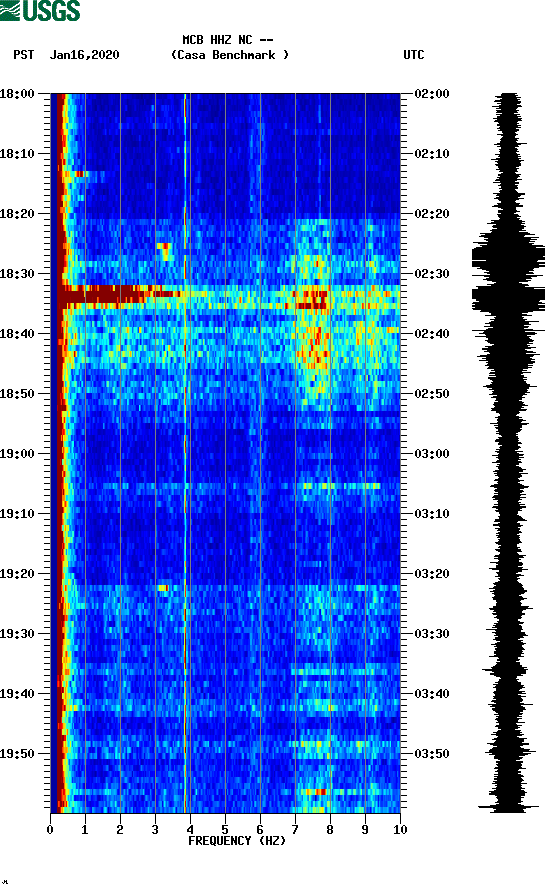Click the 18:10 PST time label
This screenshot has height=893, width=552.
click(x=17, y=154)
